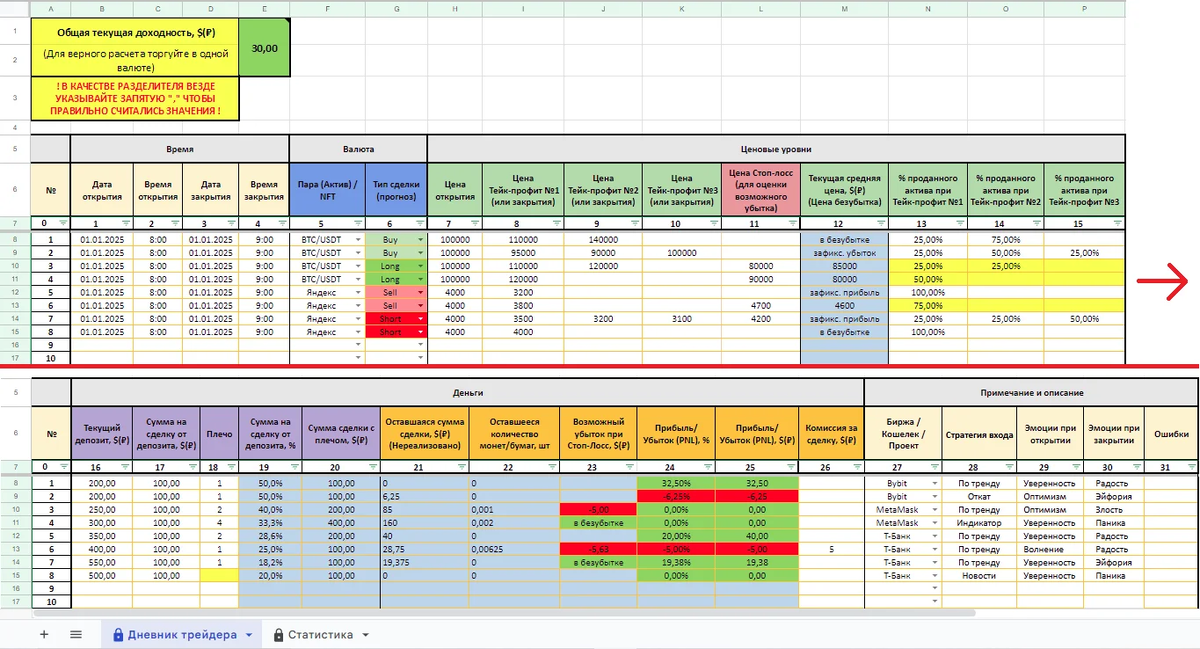
Task: Open Short deal type dropdown in trade row 7
Action: (420, 318)
